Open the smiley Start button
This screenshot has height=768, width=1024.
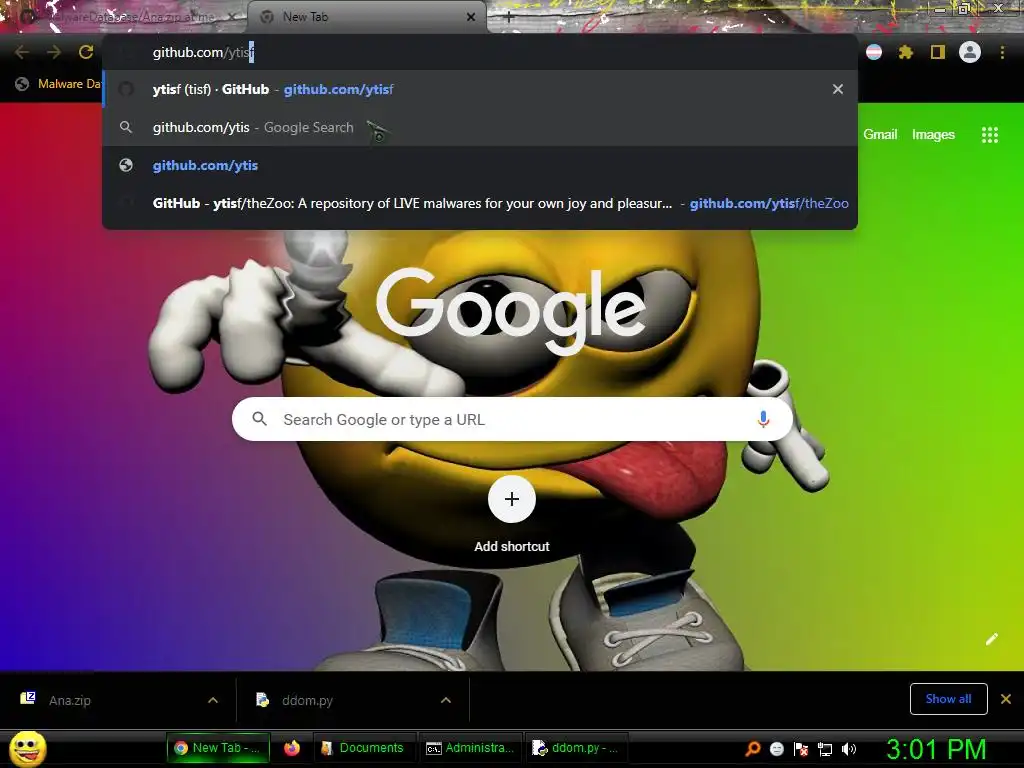tap(27, 748)
